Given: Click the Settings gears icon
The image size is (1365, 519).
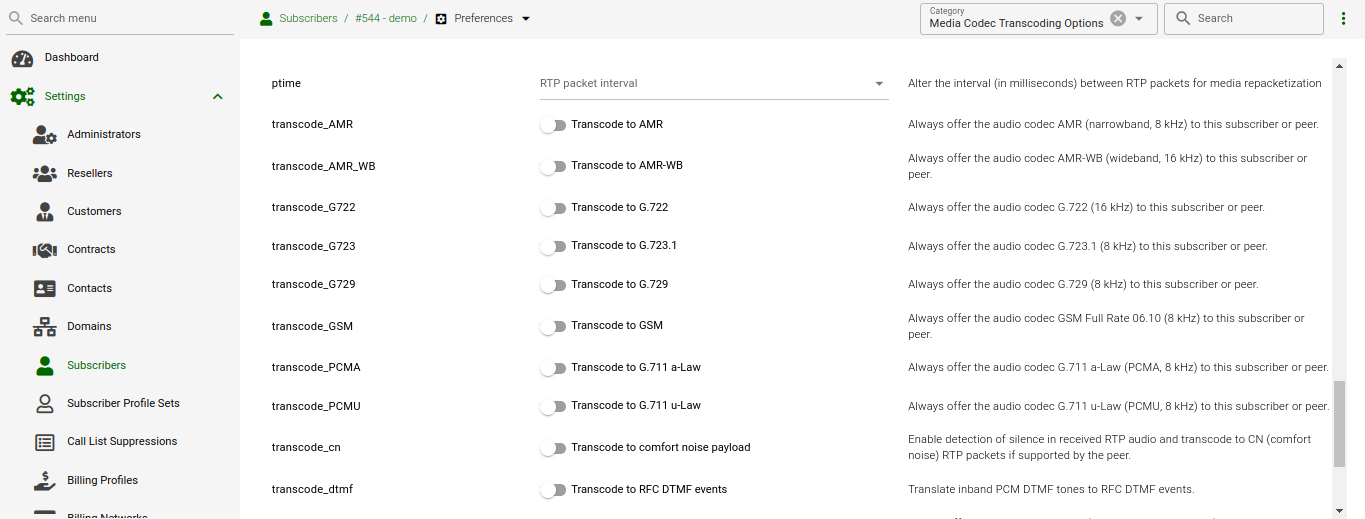Looking at the screenshot, I should 22,97.
